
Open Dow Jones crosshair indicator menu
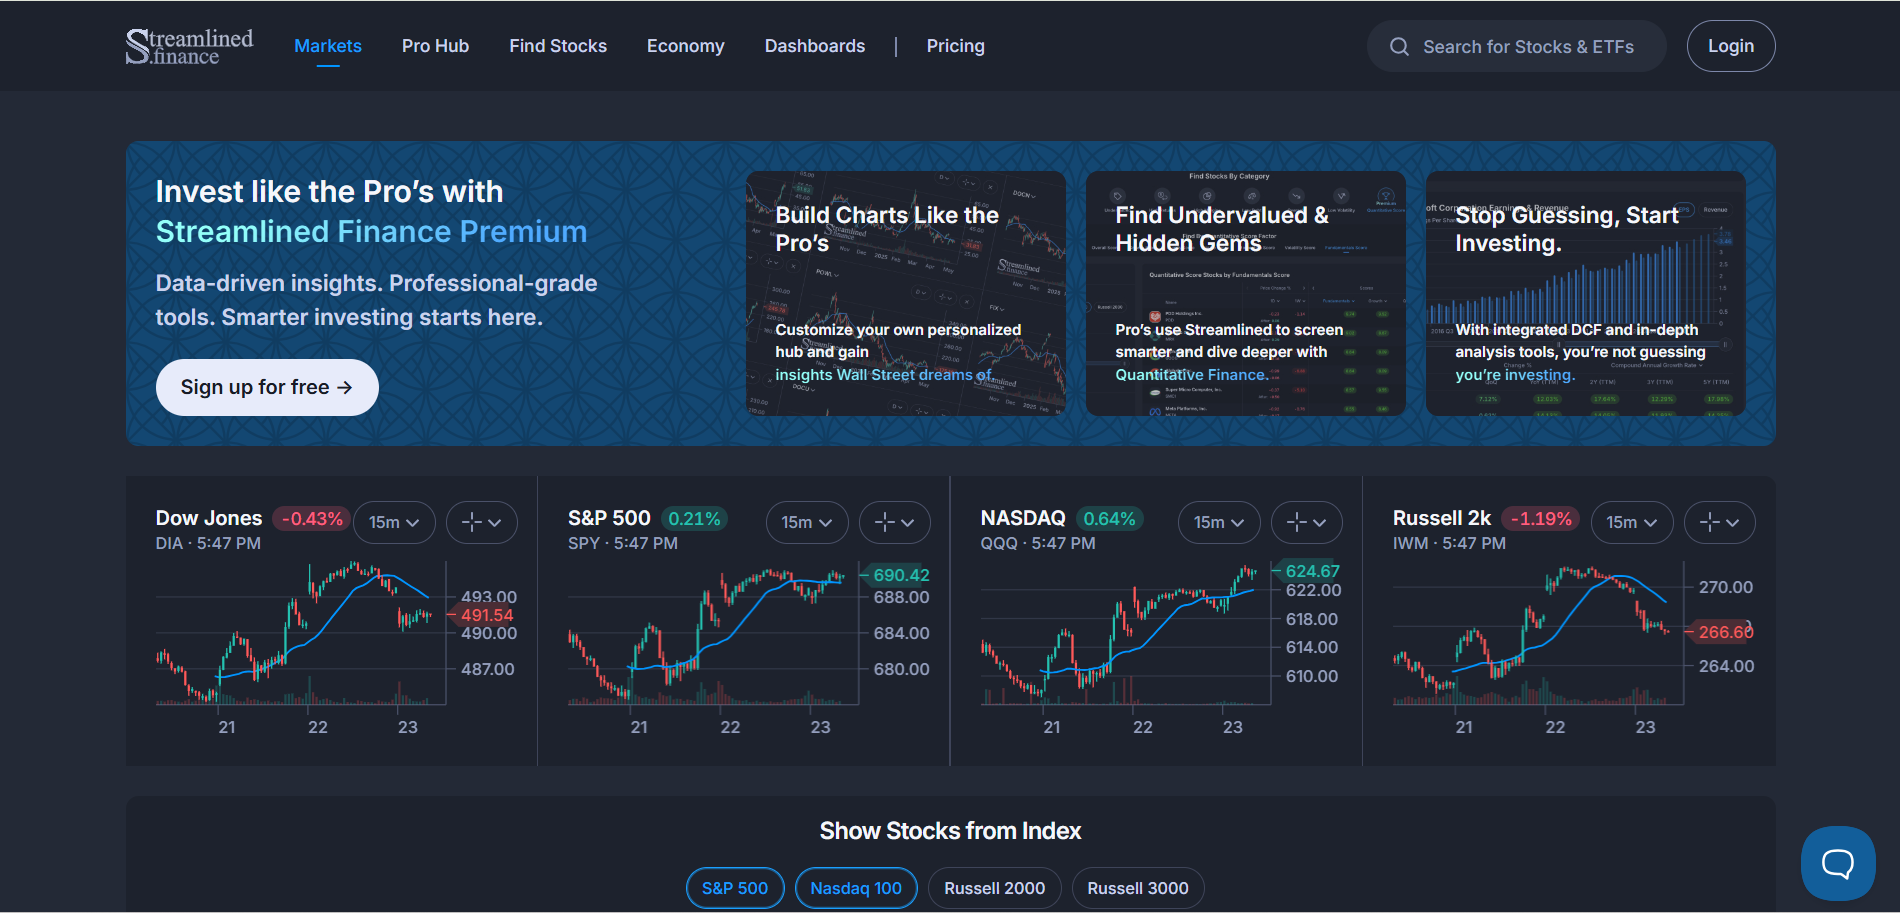click(481, 522)
